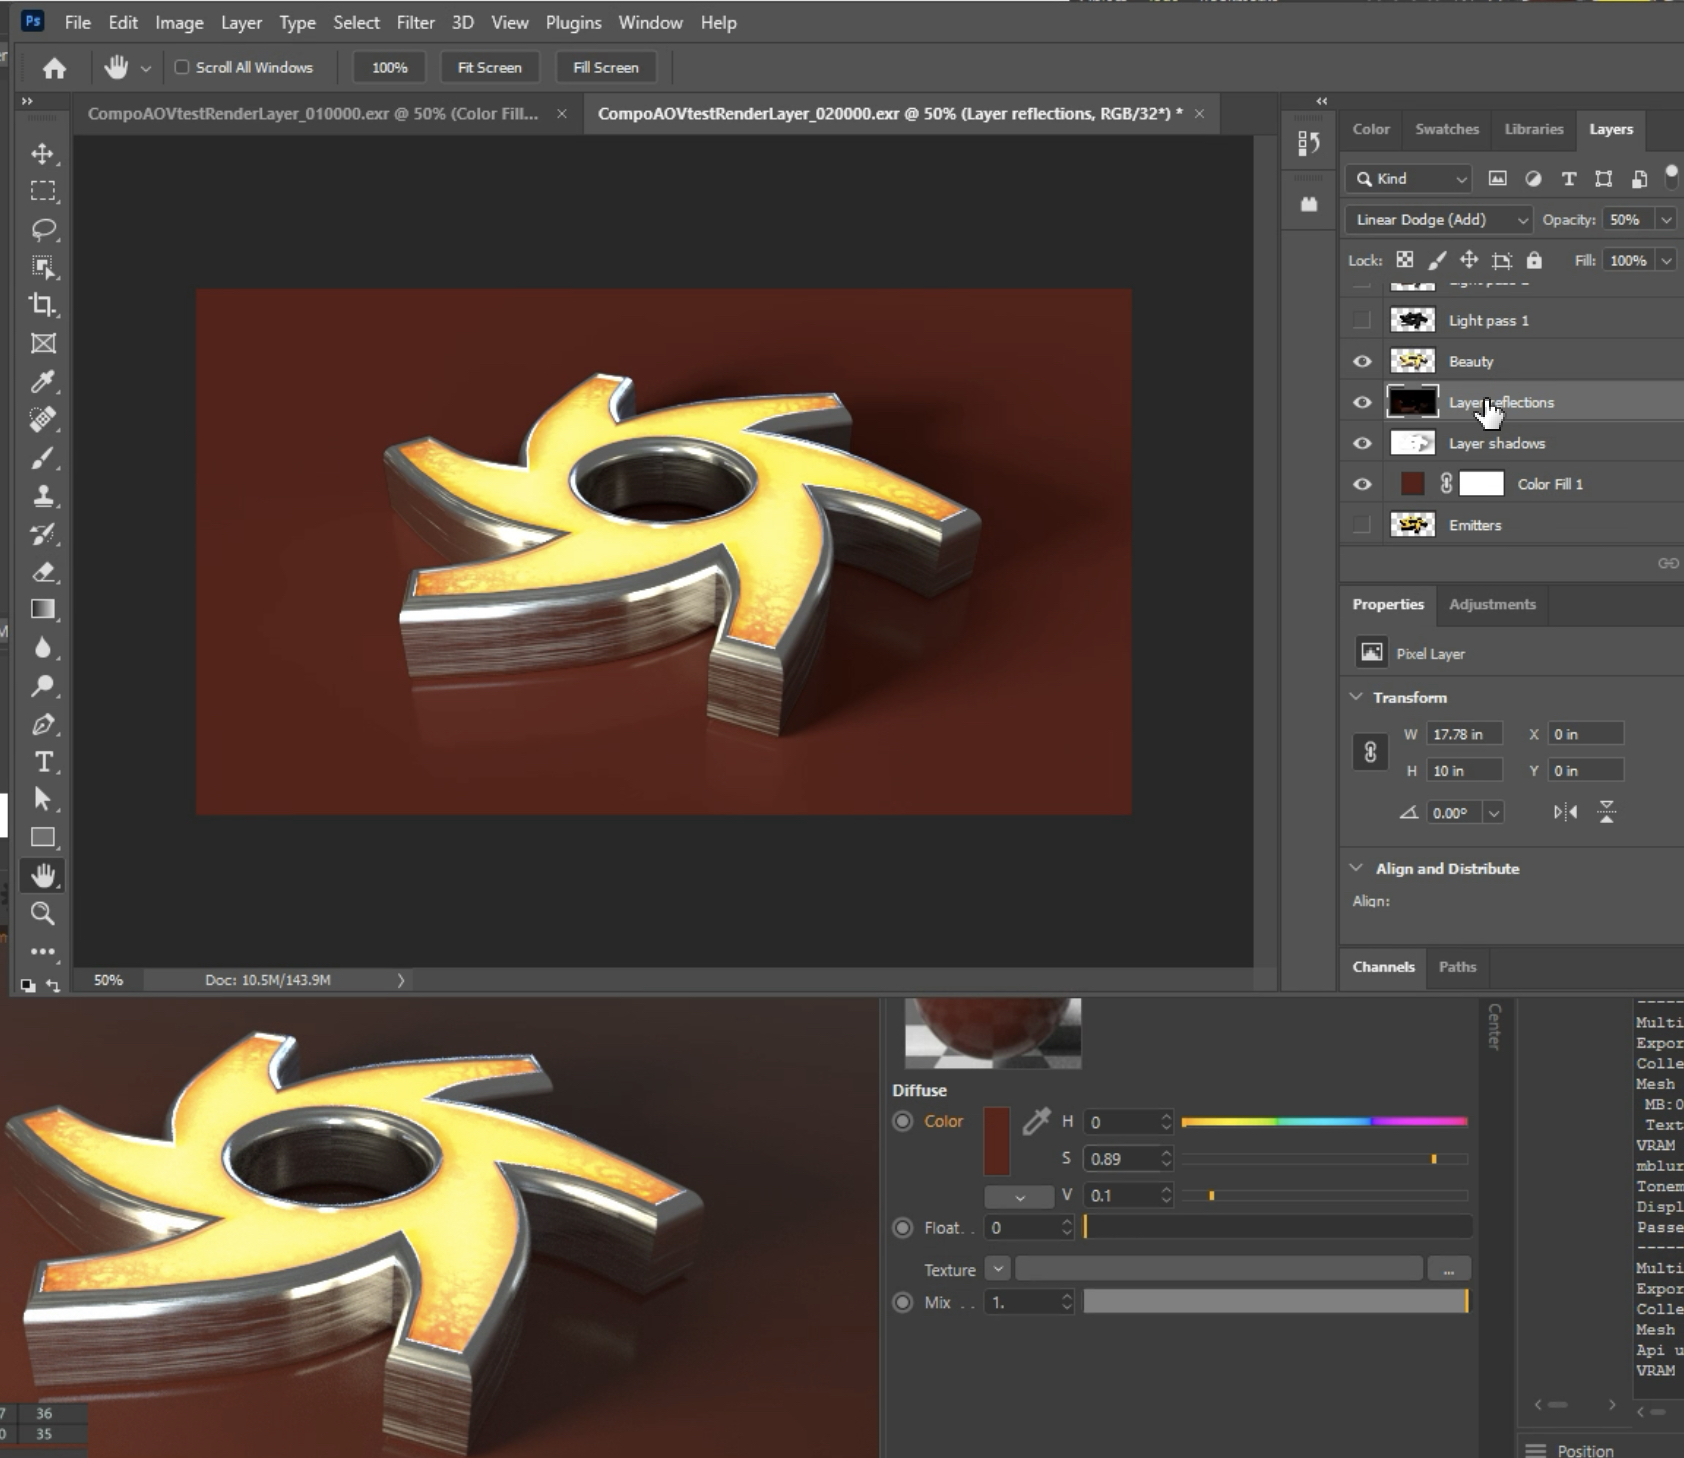Open the History panel icon
This screenshot has width=1684, height=1458.
pos(1308,144)
